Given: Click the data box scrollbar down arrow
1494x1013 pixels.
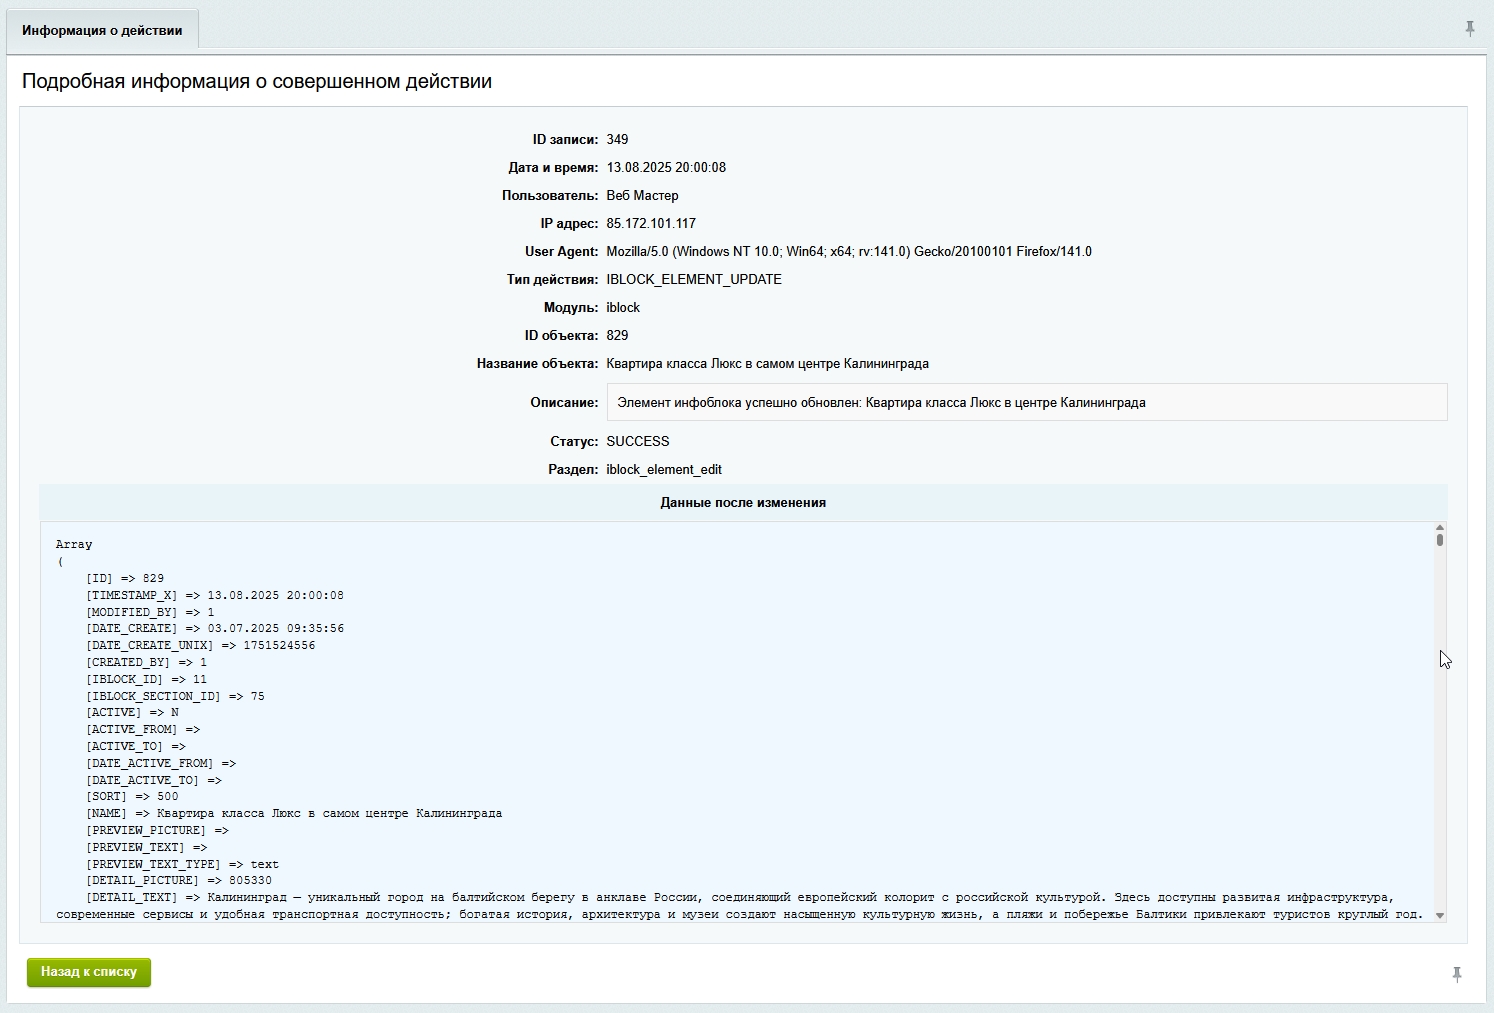Looking at the screenshot, I should pos(1440,915).
